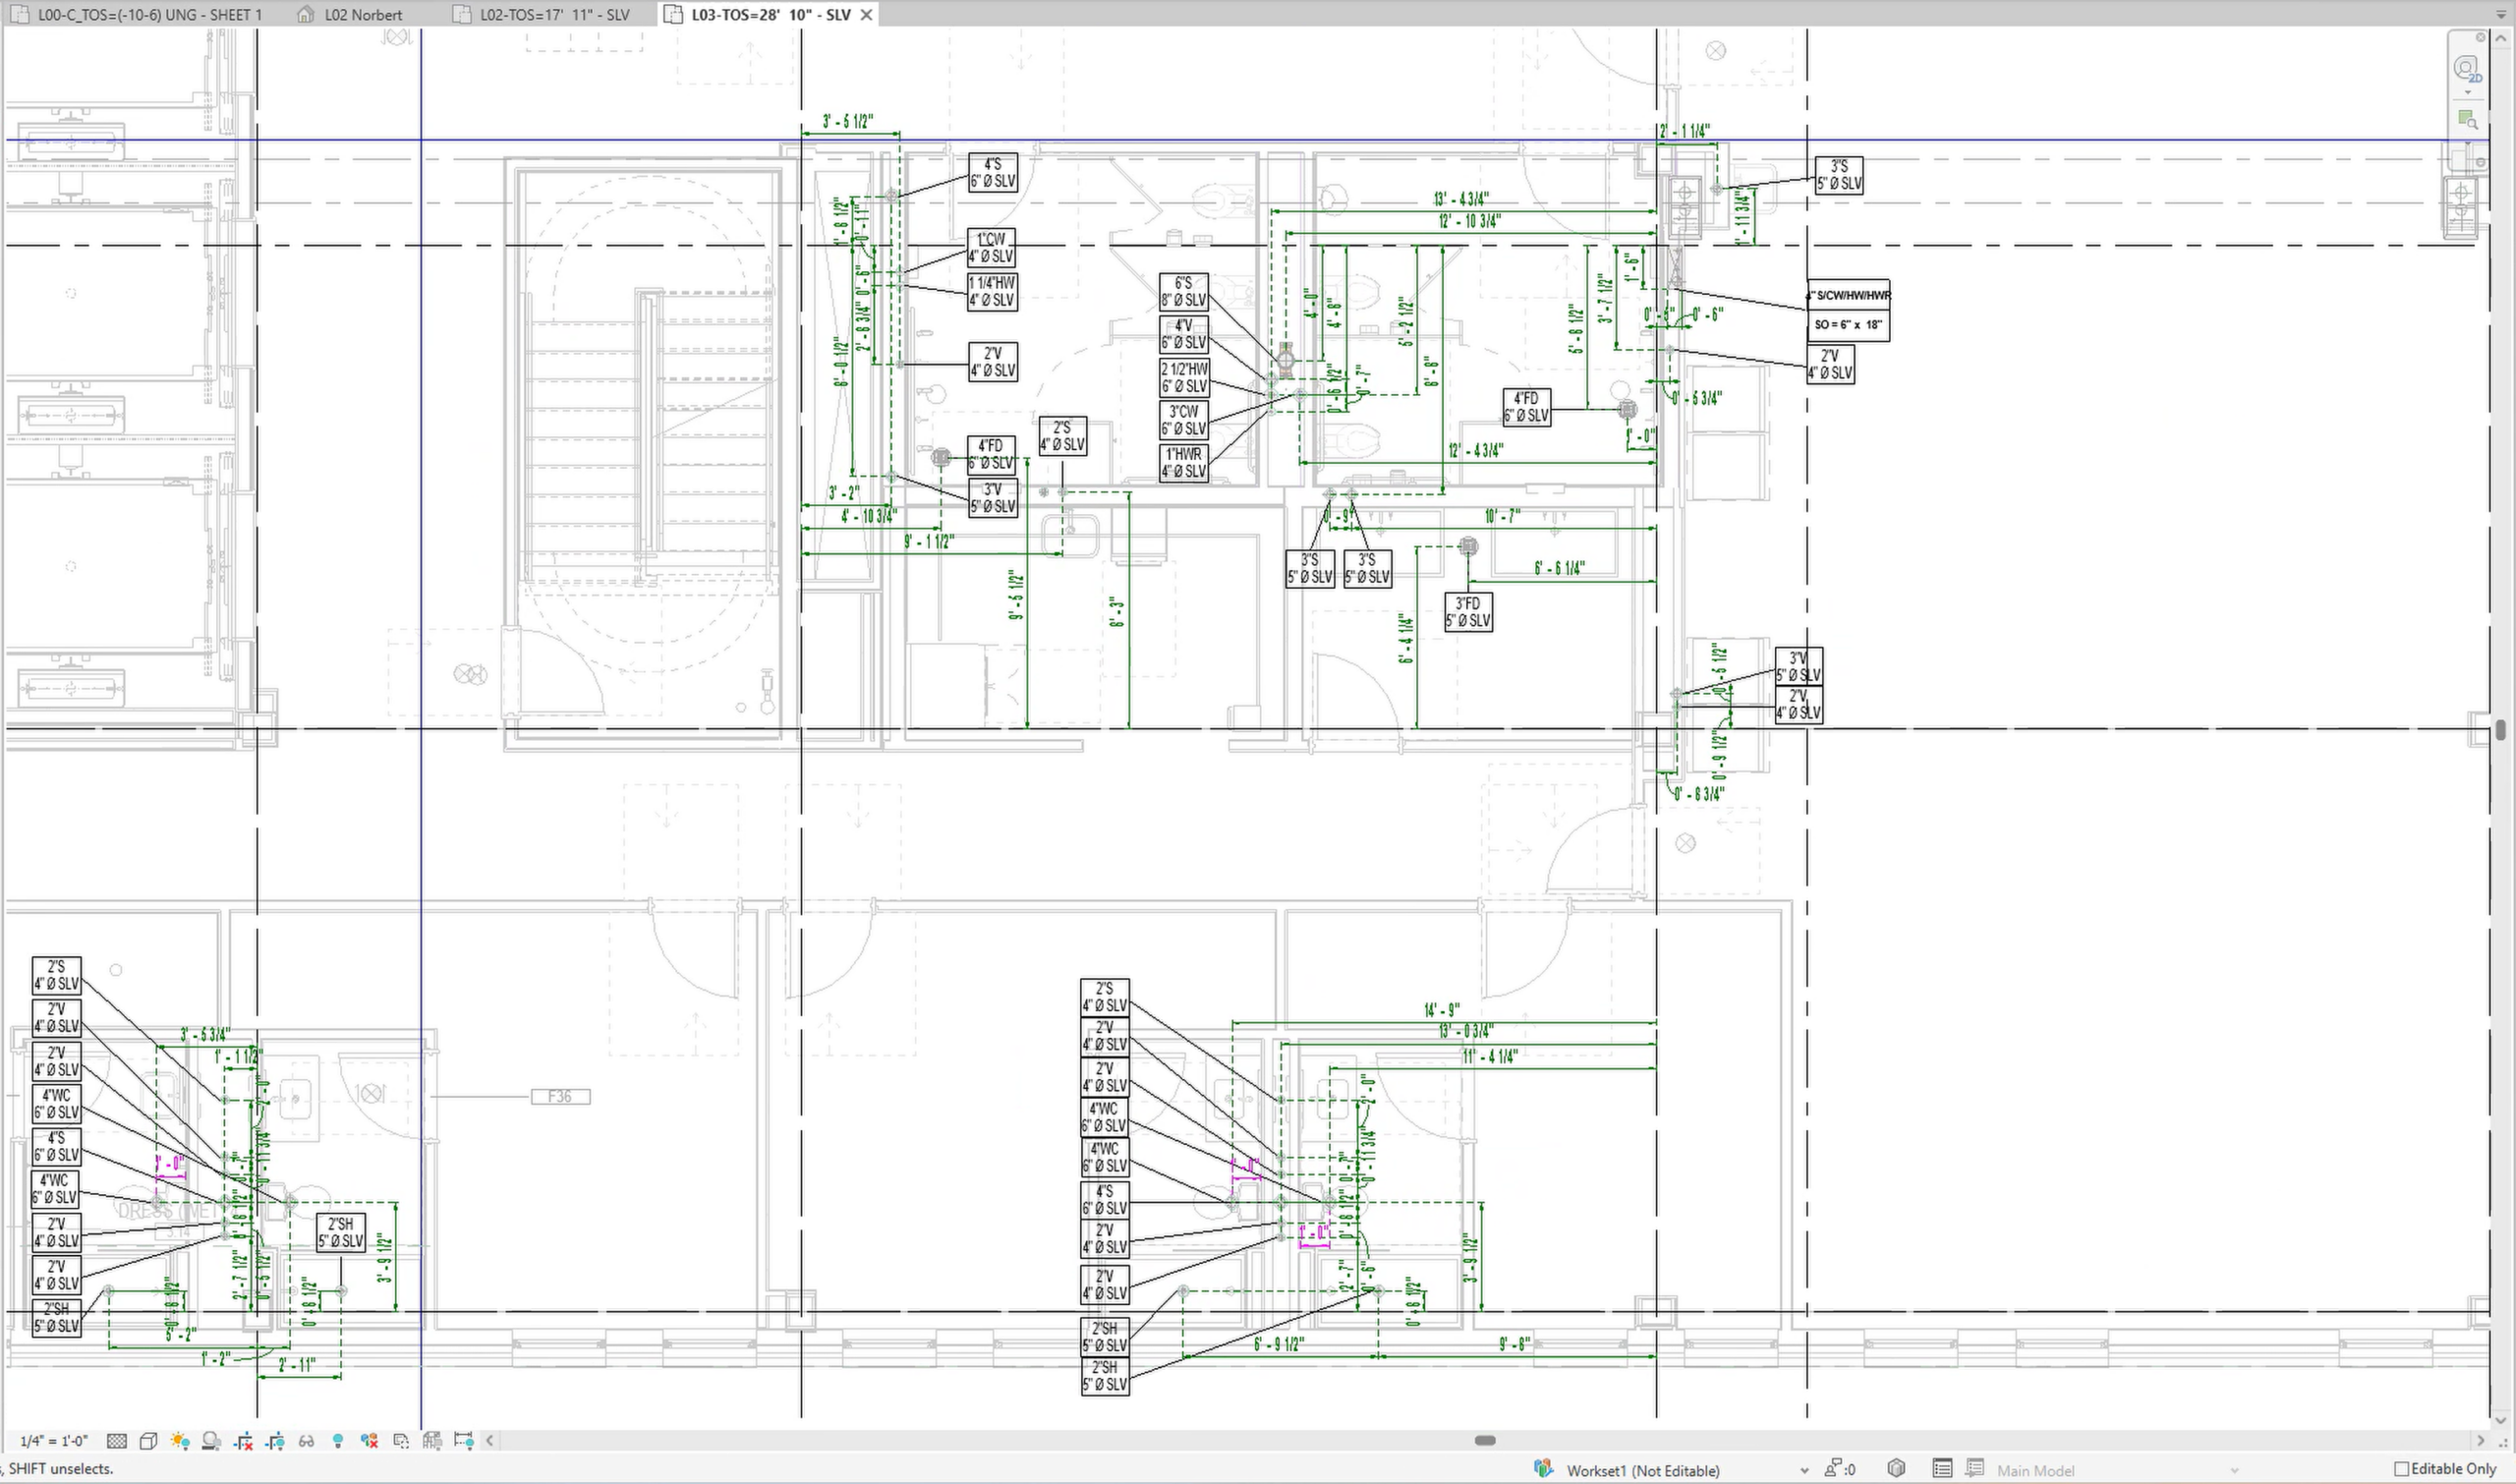Viewport: 2516px width, 1484px height.
Task: Click Editing Requests icon in status bar
Action: point(1833,1469)
